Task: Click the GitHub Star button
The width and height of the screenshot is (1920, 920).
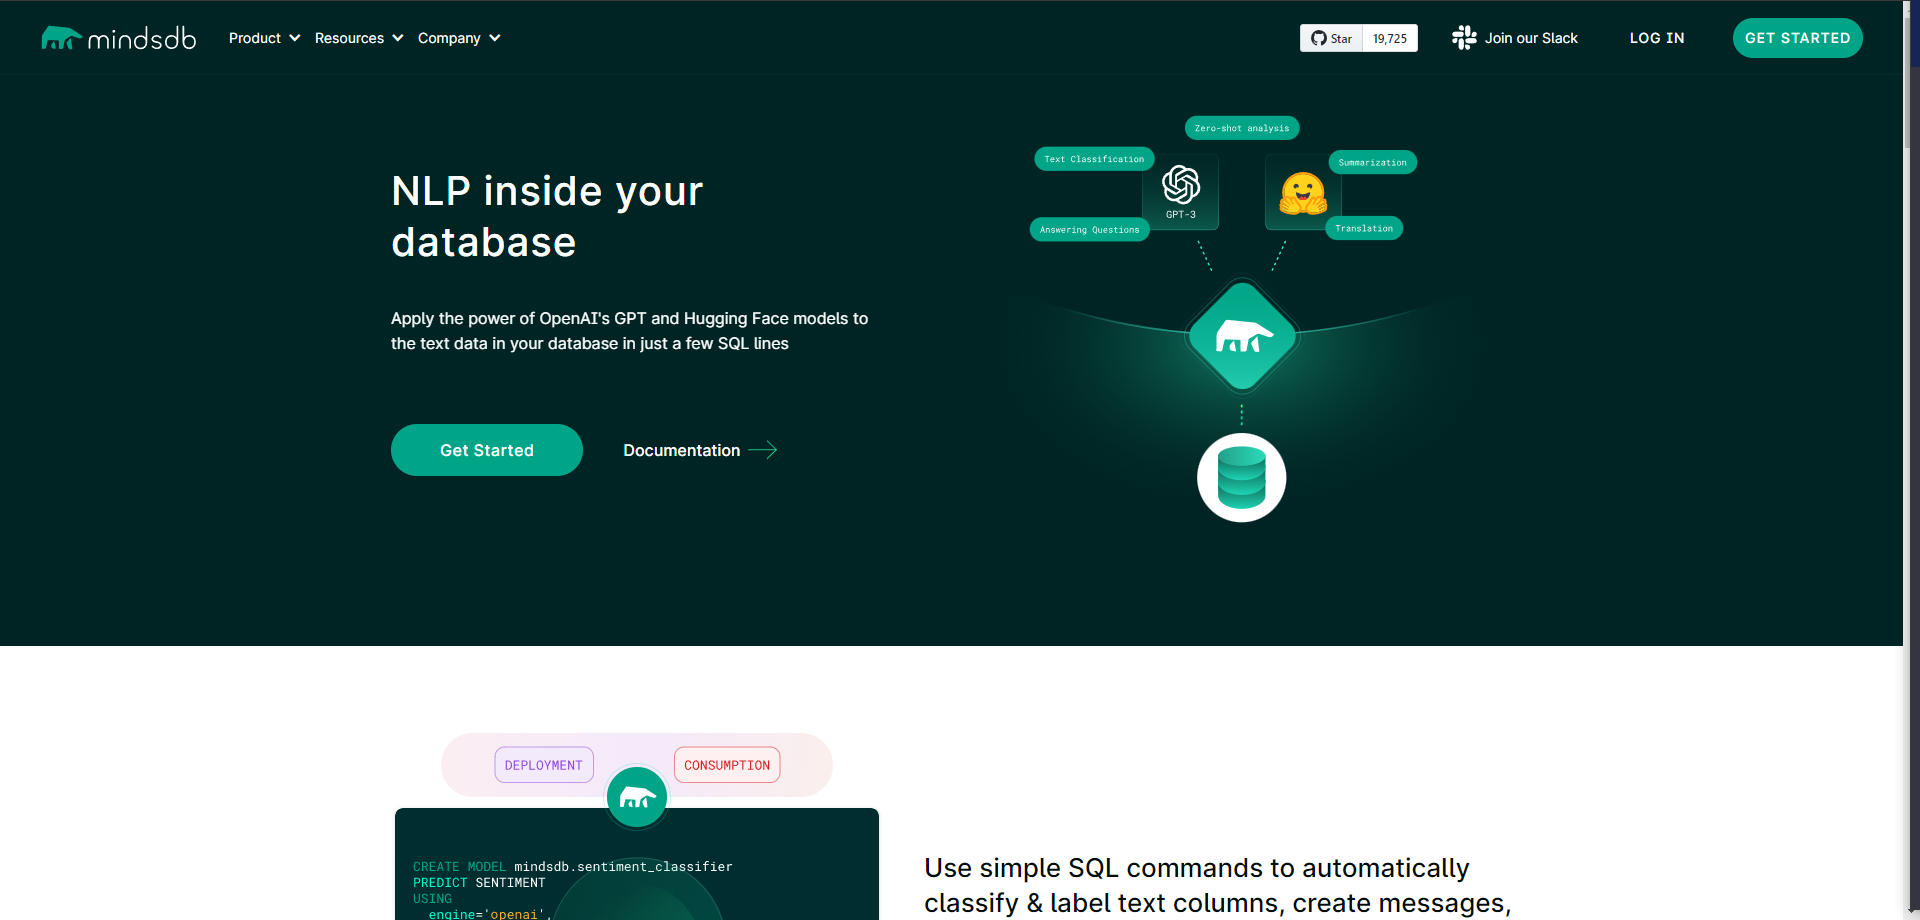Action: tap(1332, 38)
